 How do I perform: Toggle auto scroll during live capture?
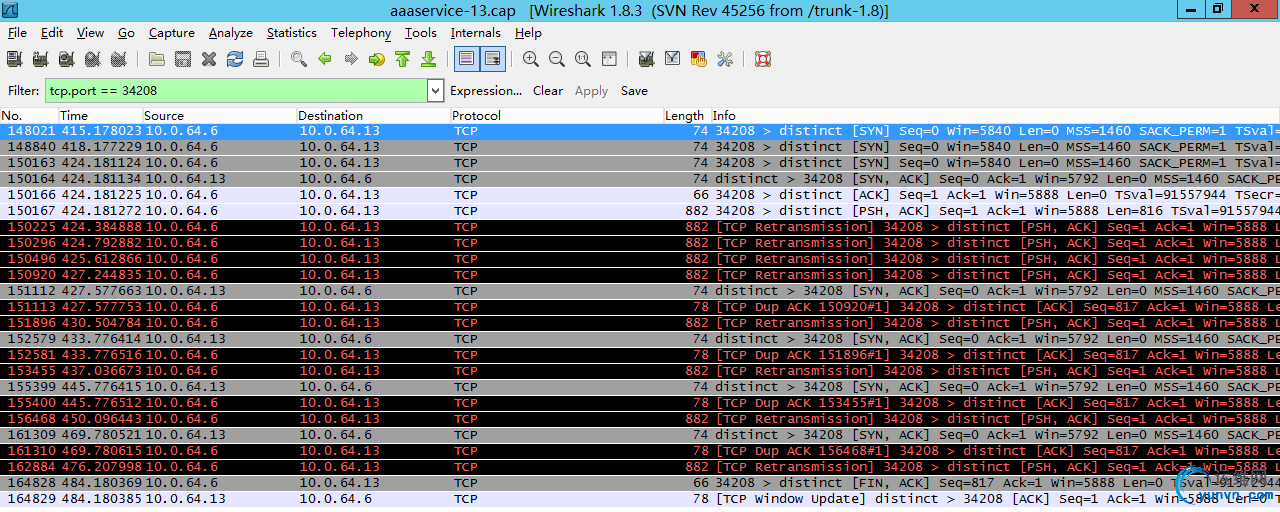[493, 59]
